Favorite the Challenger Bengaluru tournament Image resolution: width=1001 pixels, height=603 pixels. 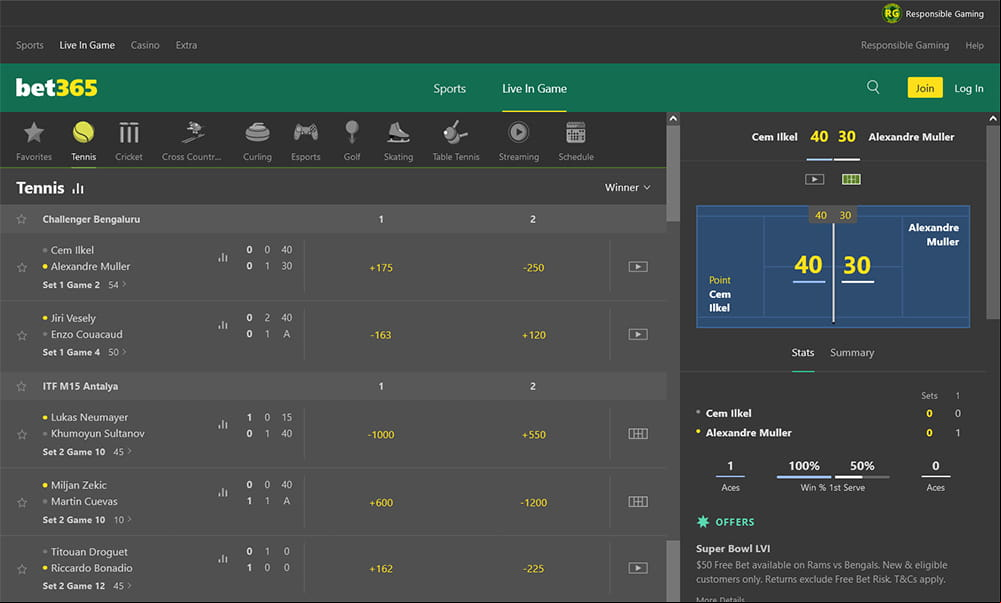(x=22, y=219)
